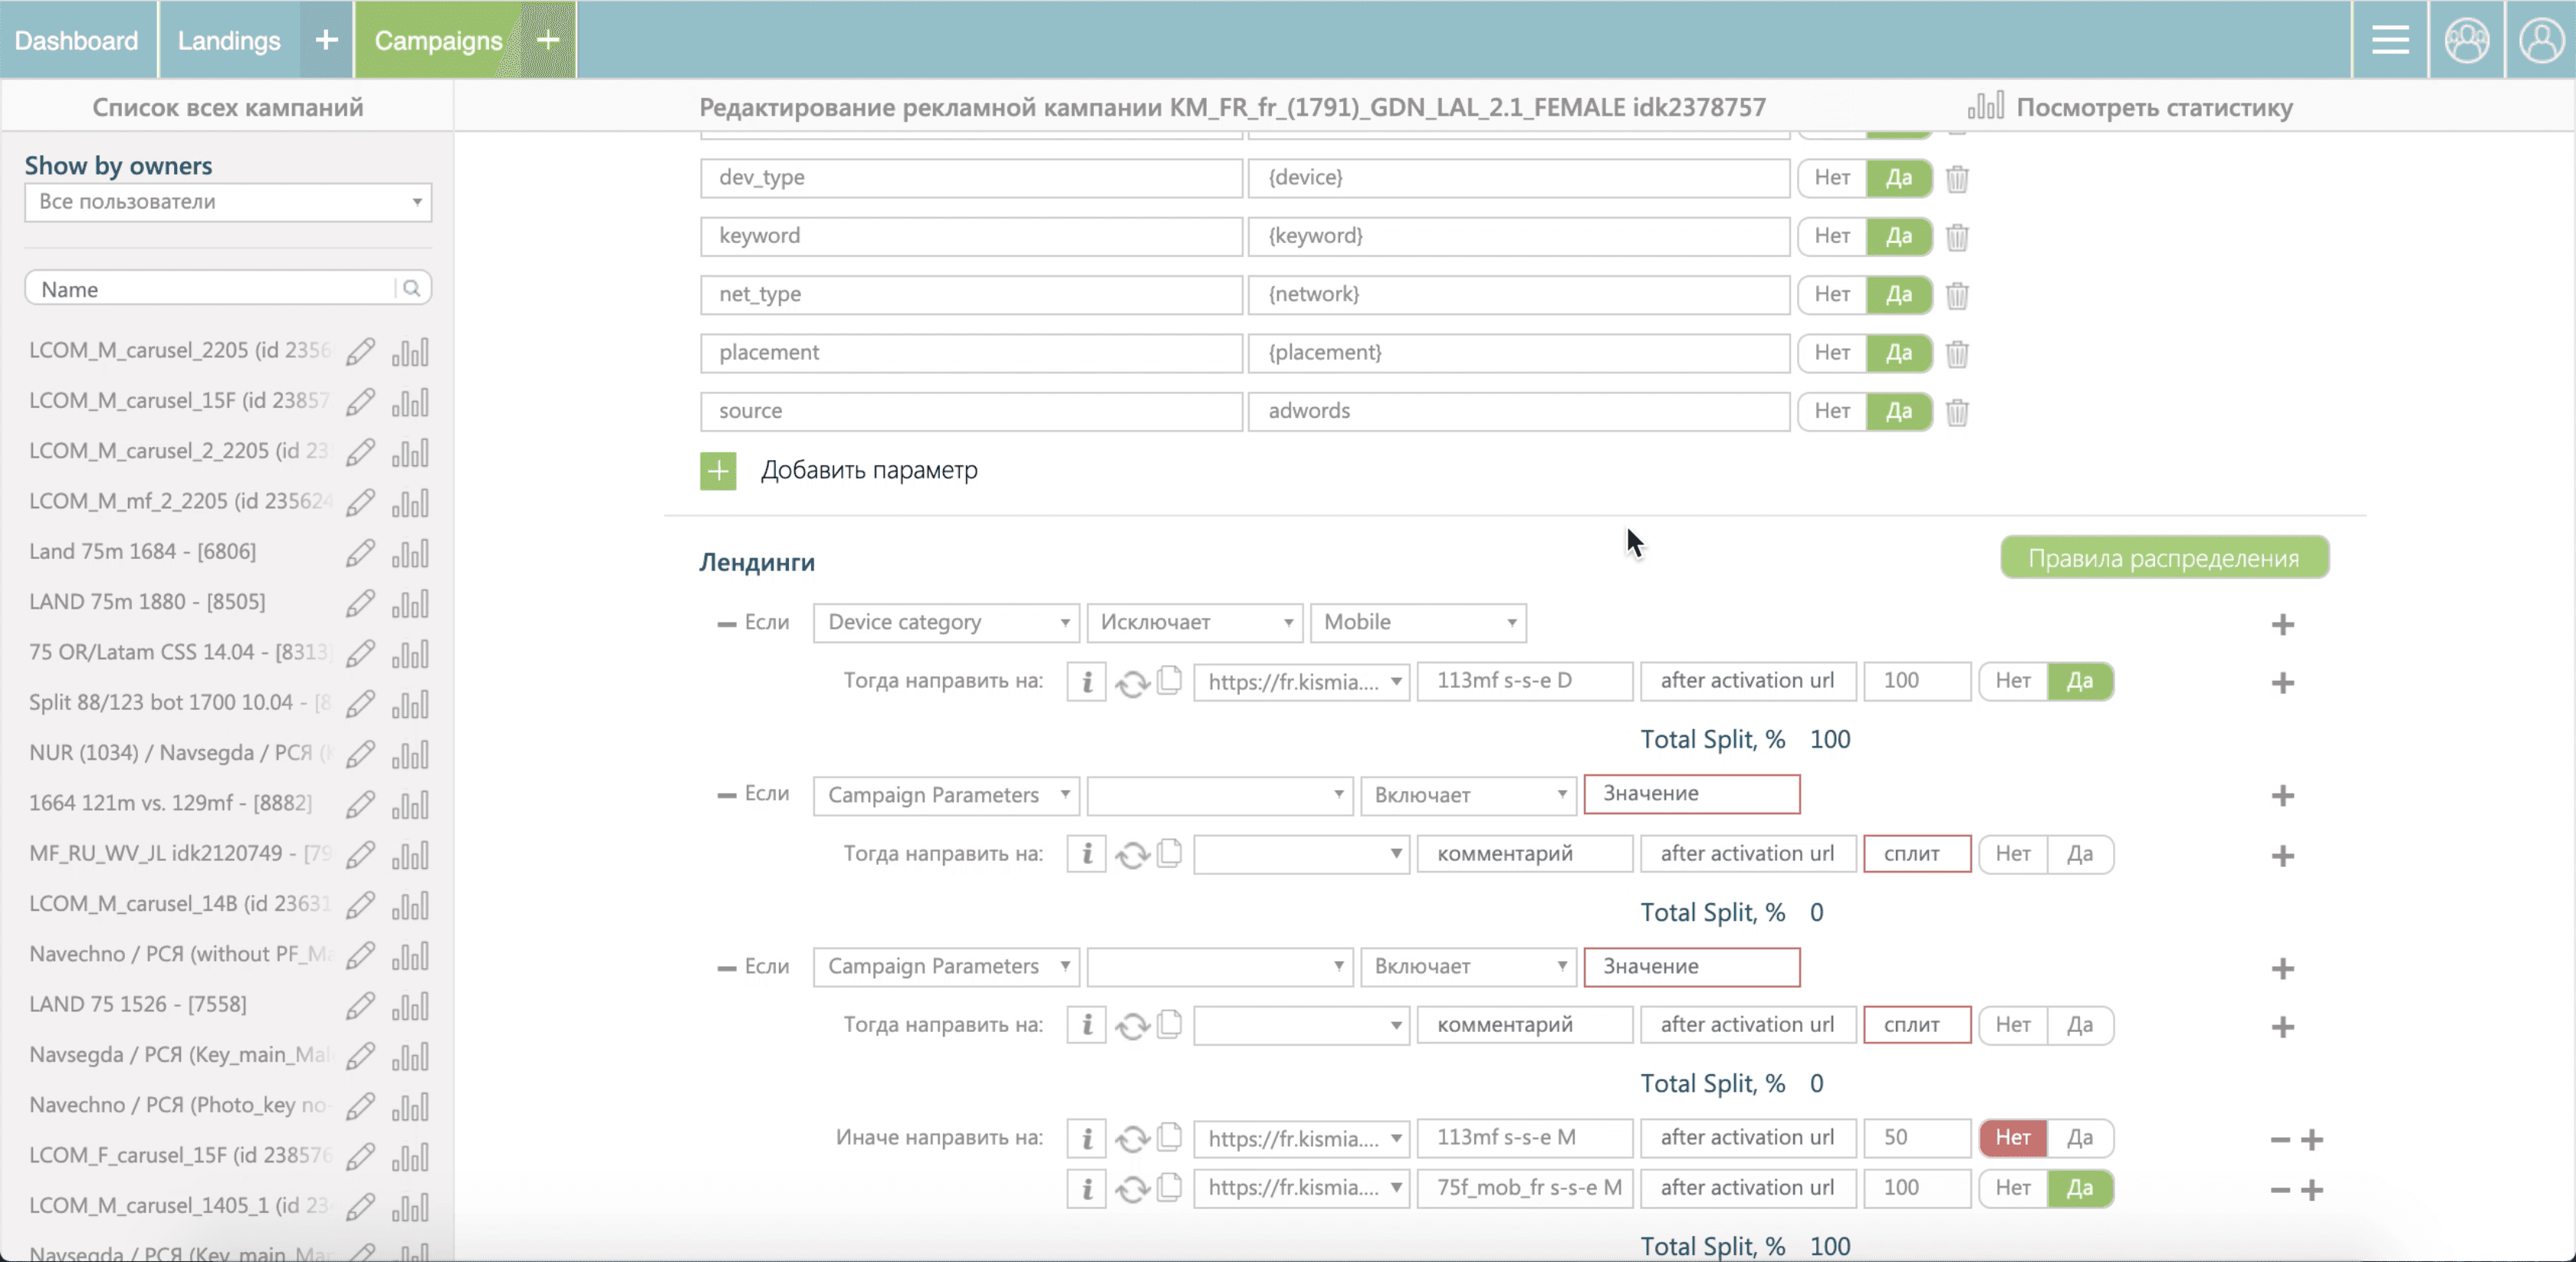The image size is (2576, 1262).
Task: Expand the Все пользователи owners dropdown
Action: 228,202
